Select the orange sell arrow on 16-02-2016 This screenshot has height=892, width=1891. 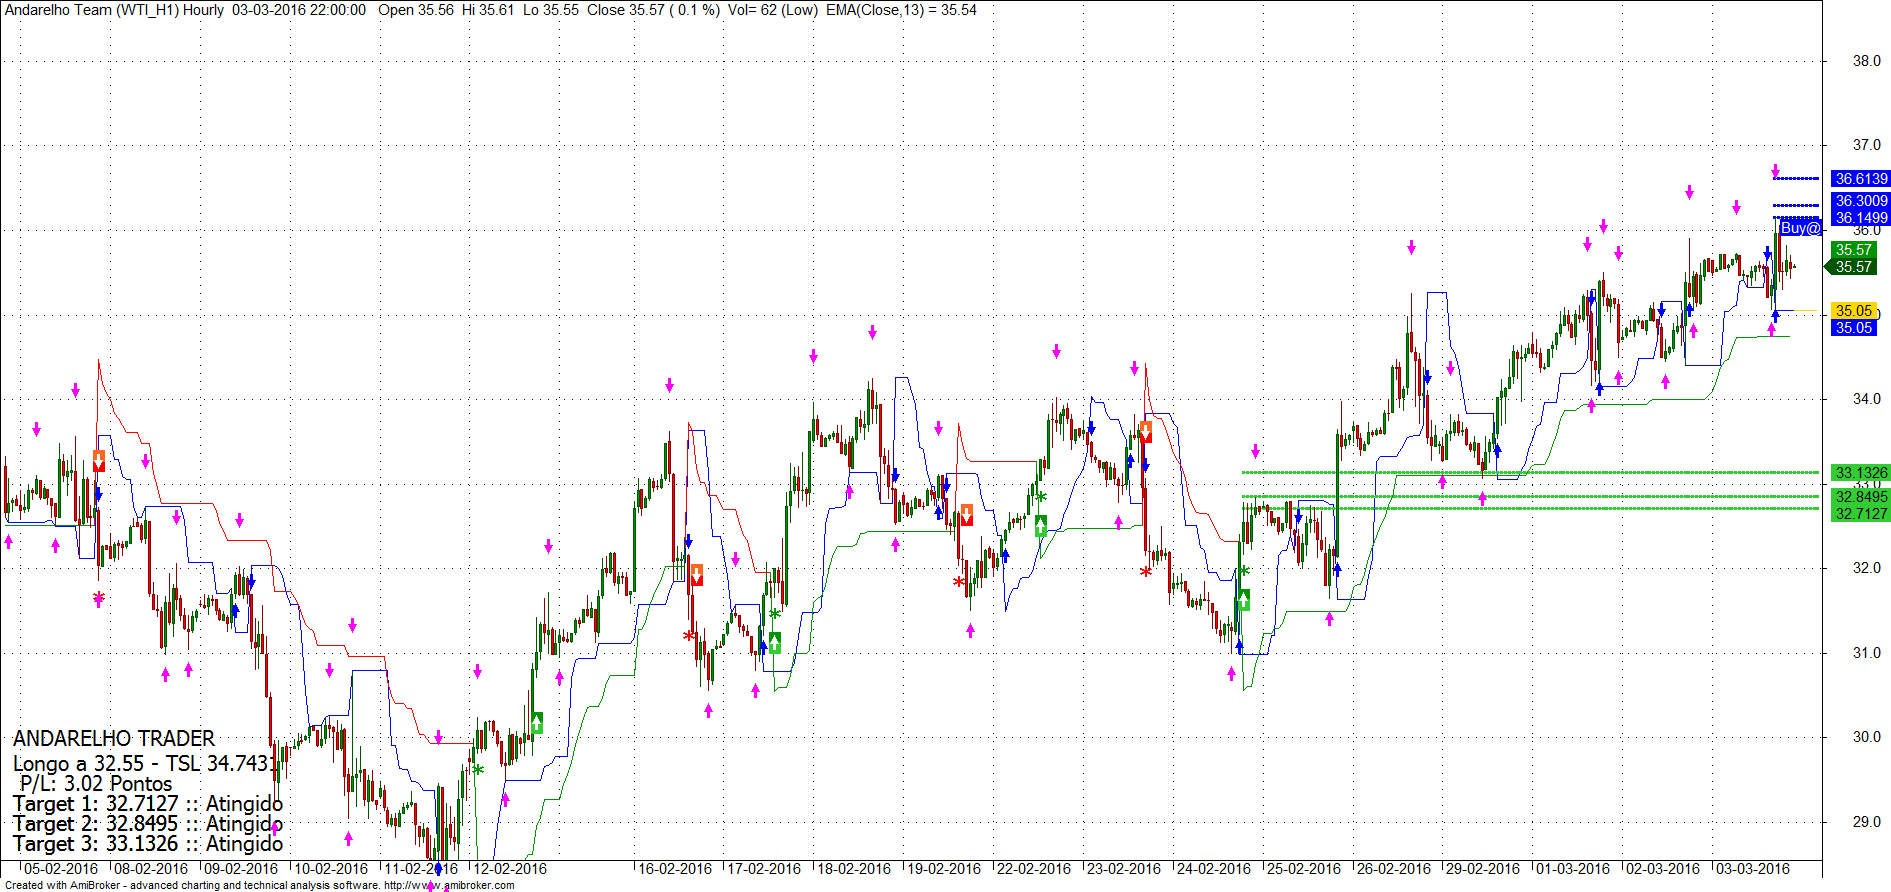pyautogui.click(x=697, y=575)
